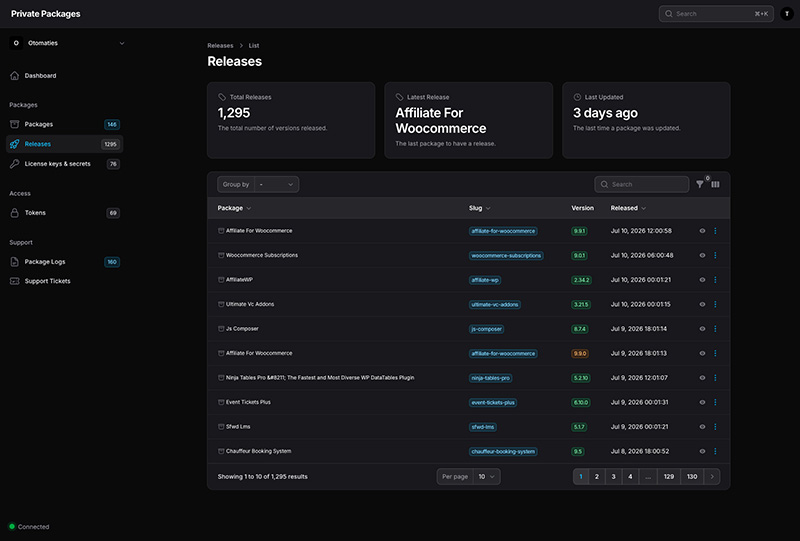View the Affiliate For Woocommerce 9.9.0 eye icon
800x541 pixels.
pos(702,353)
